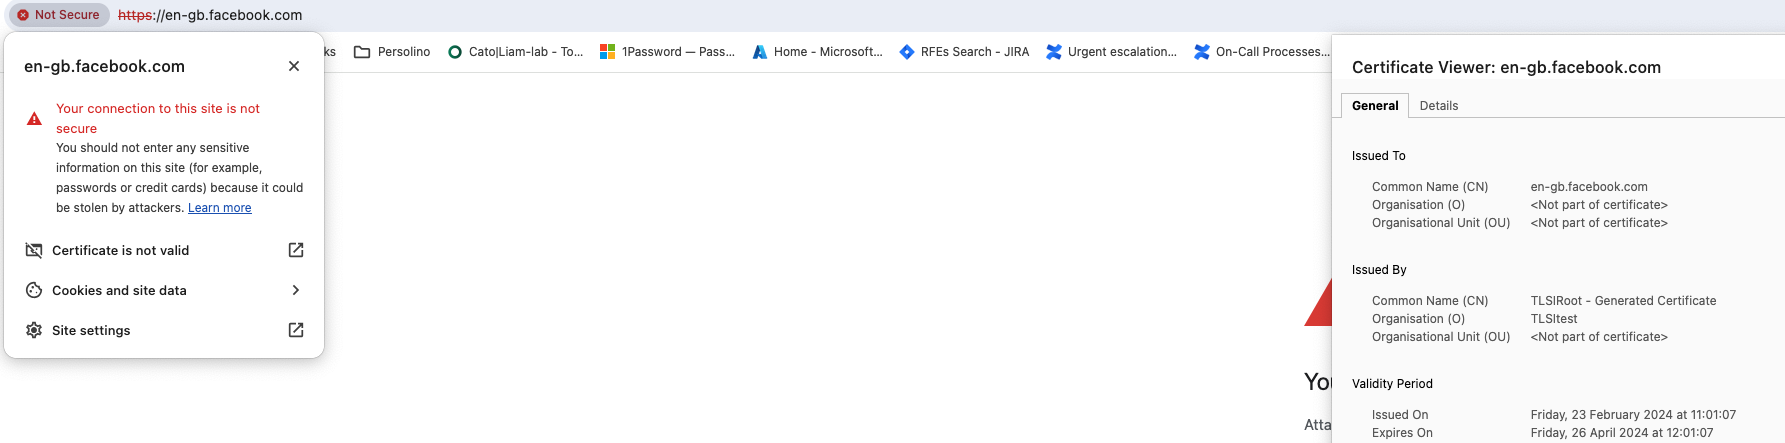Open Cookies and site data
The image size is (1785, 443).
coord(164,290)
